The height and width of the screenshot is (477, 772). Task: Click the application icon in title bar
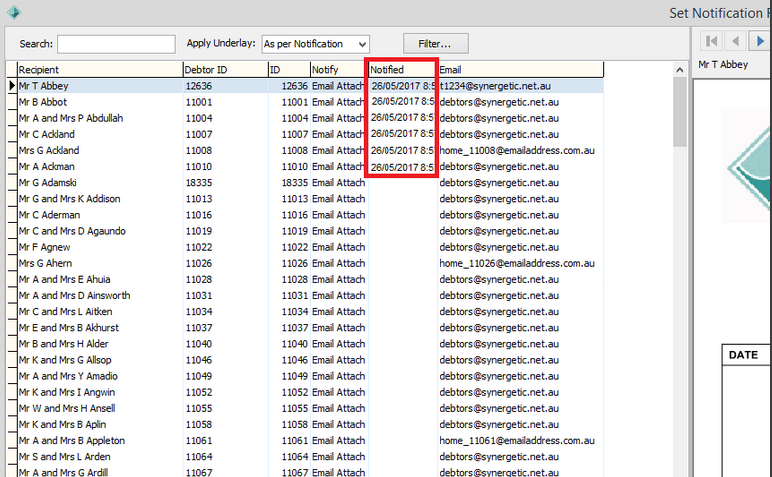tap(12, 12)
